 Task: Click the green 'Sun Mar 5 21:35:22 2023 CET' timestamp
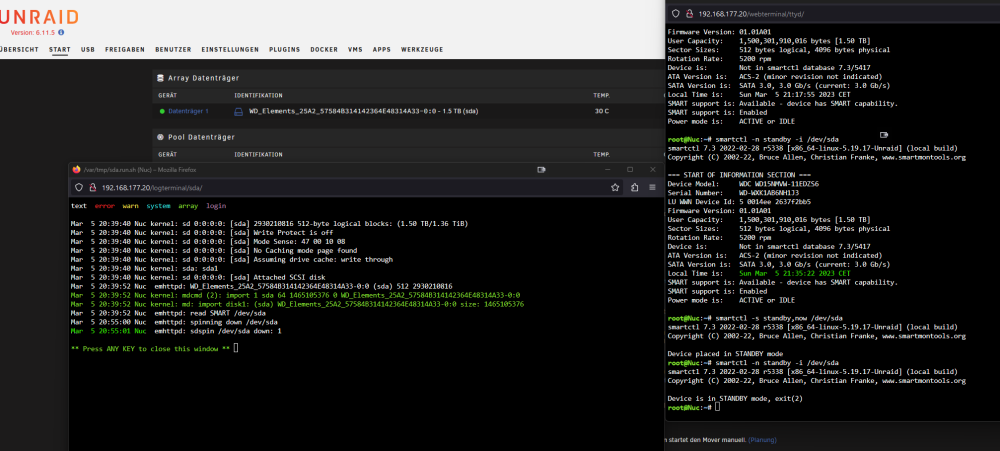[x=794, y=273]
